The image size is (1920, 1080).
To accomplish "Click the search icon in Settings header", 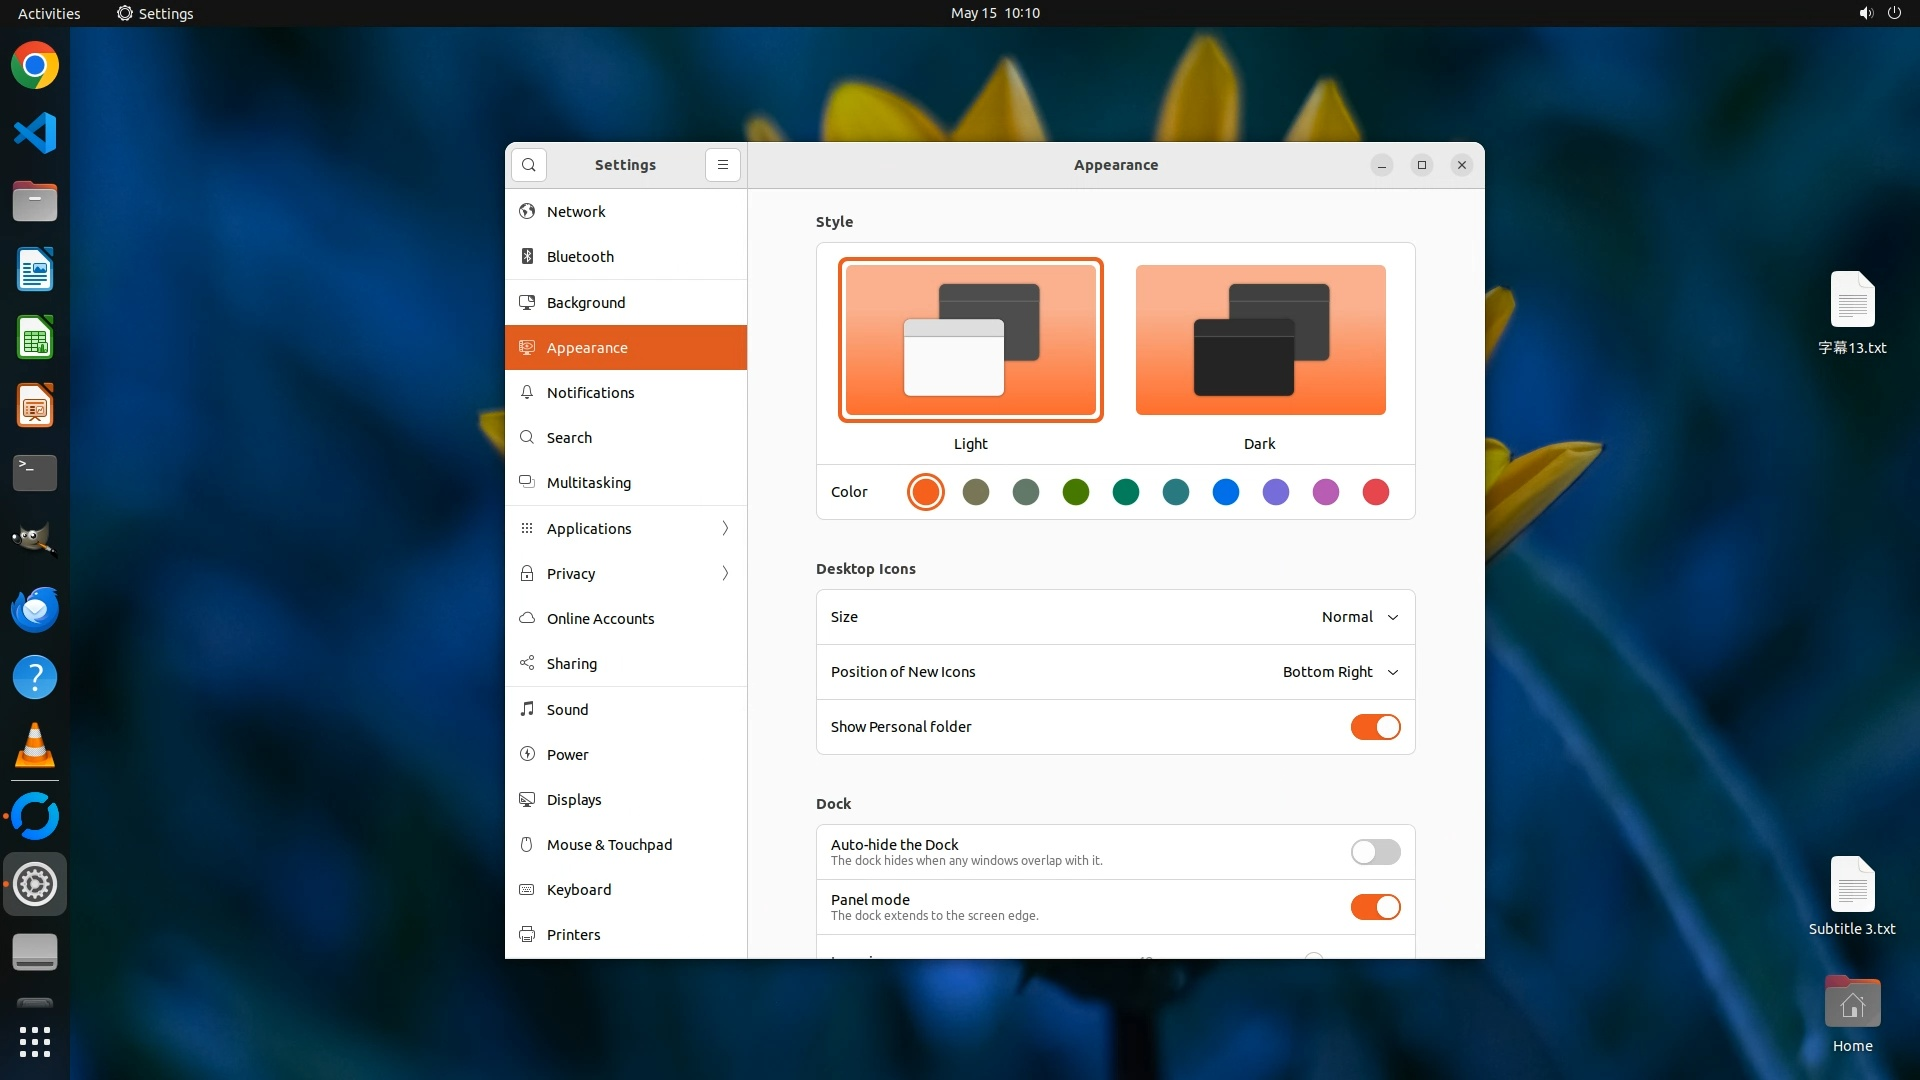I will 529,165.
